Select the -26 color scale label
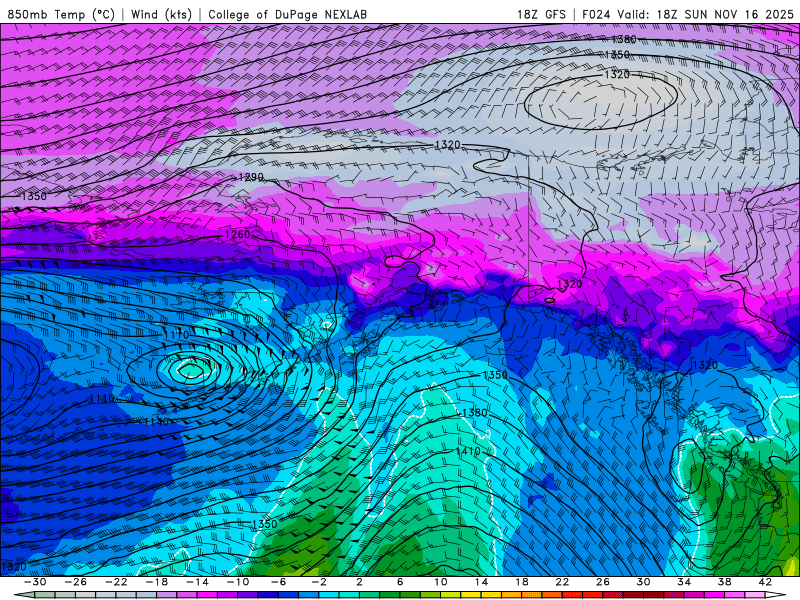This screenshot has width=800, height=600. [76, 582]
